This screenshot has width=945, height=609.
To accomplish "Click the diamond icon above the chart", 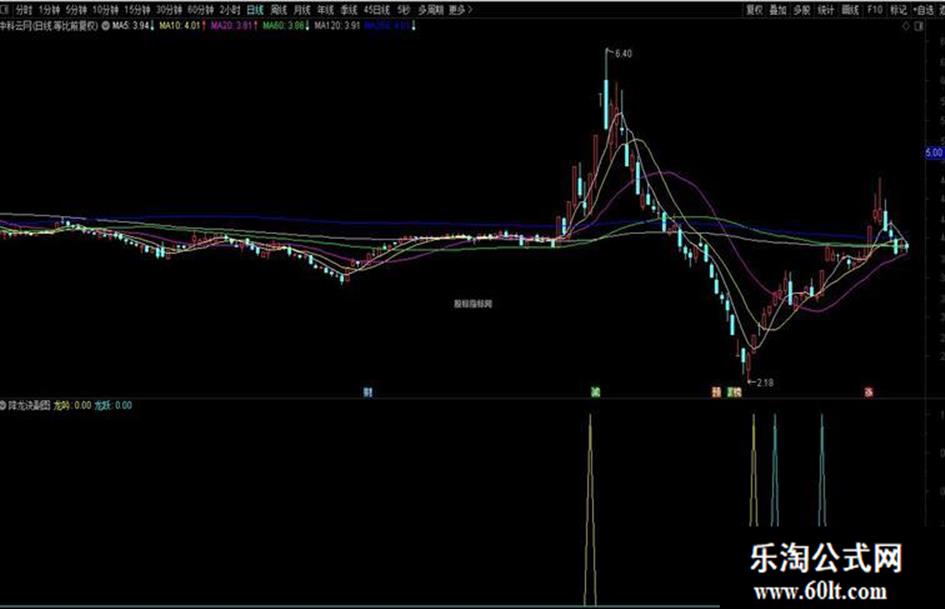I will (906, 26).
